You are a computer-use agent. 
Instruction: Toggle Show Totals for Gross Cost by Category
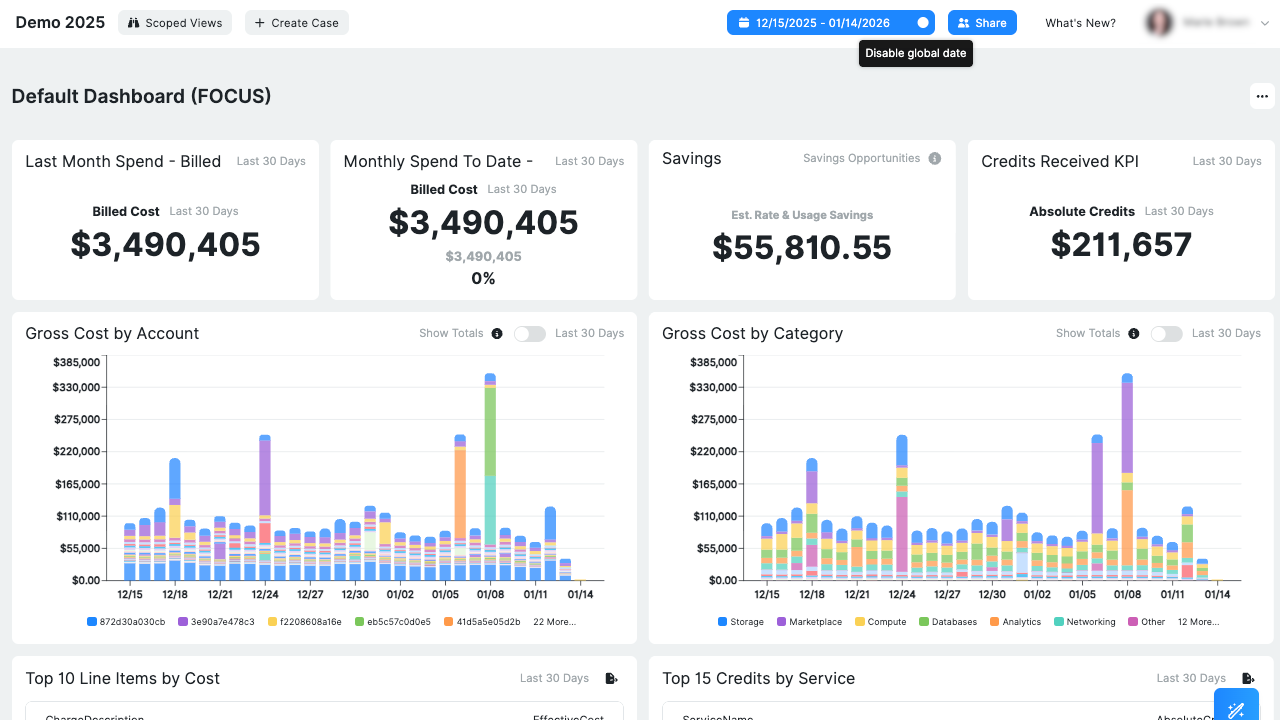point(1167,334)
